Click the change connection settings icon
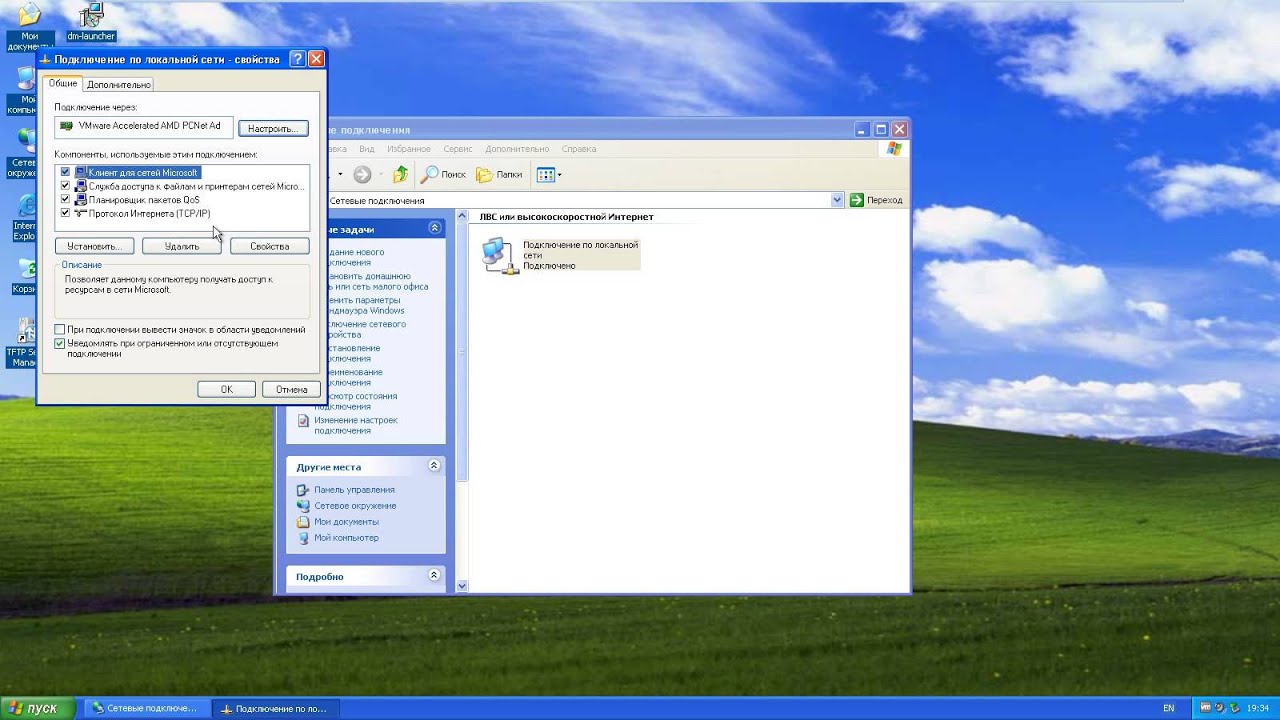The height and width of the screenshot is (720, 1280). [303, 421]
